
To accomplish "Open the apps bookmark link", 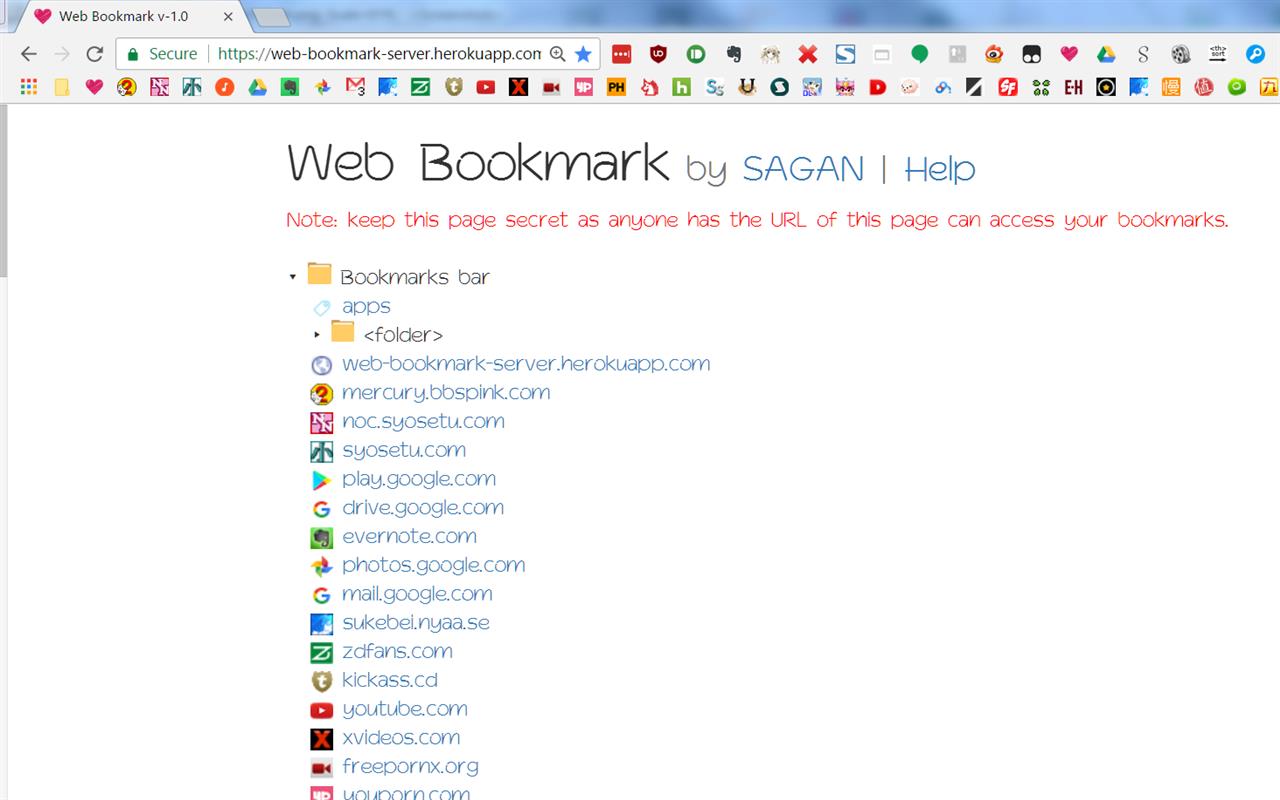I will click(x=366, y=306).
